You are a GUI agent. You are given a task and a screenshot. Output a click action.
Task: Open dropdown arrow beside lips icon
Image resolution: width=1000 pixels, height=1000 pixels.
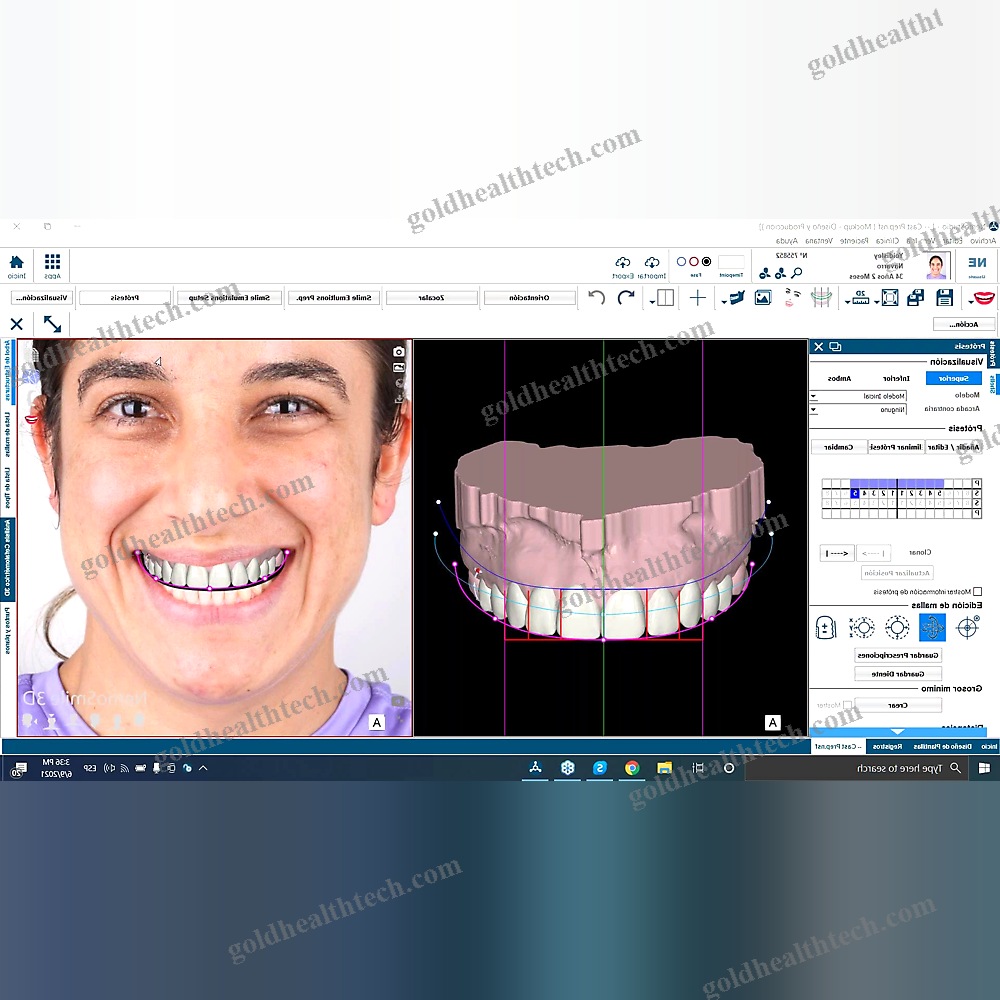point(970,302)
